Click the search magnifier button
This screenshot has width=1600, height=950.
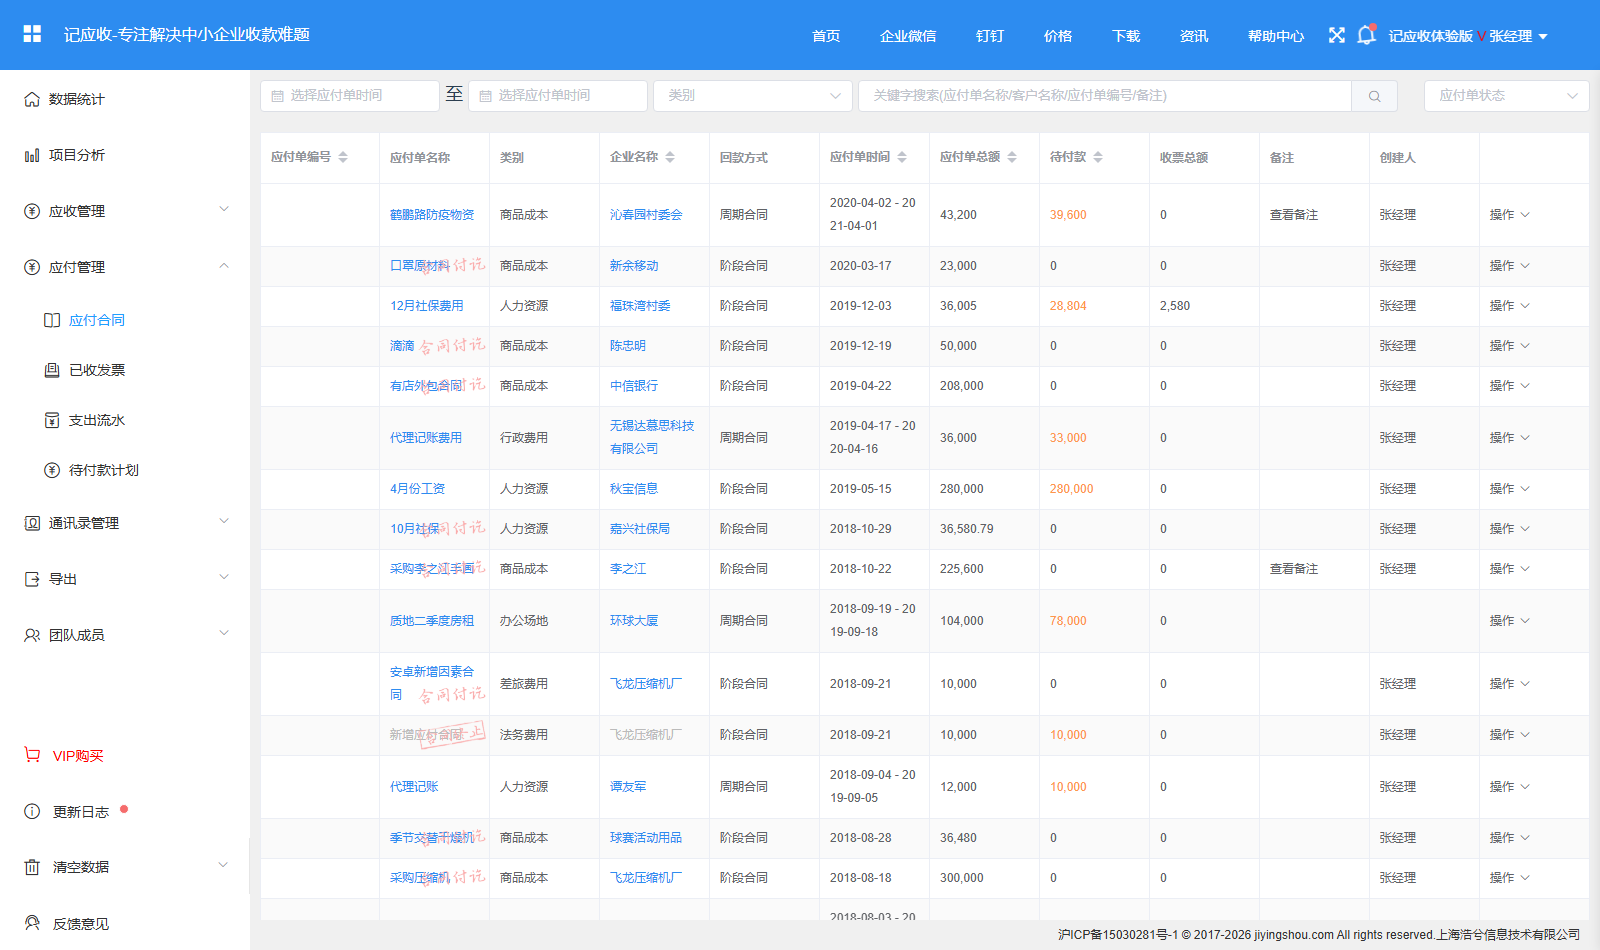(x=1375, y=96)
